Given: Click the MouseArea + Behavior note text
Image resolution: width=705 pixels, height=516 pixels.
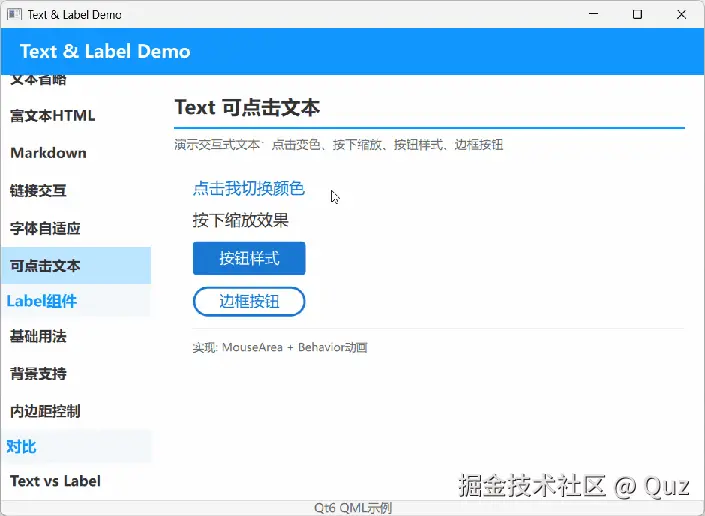Looking at the screenshot, I should click(280, 347).
